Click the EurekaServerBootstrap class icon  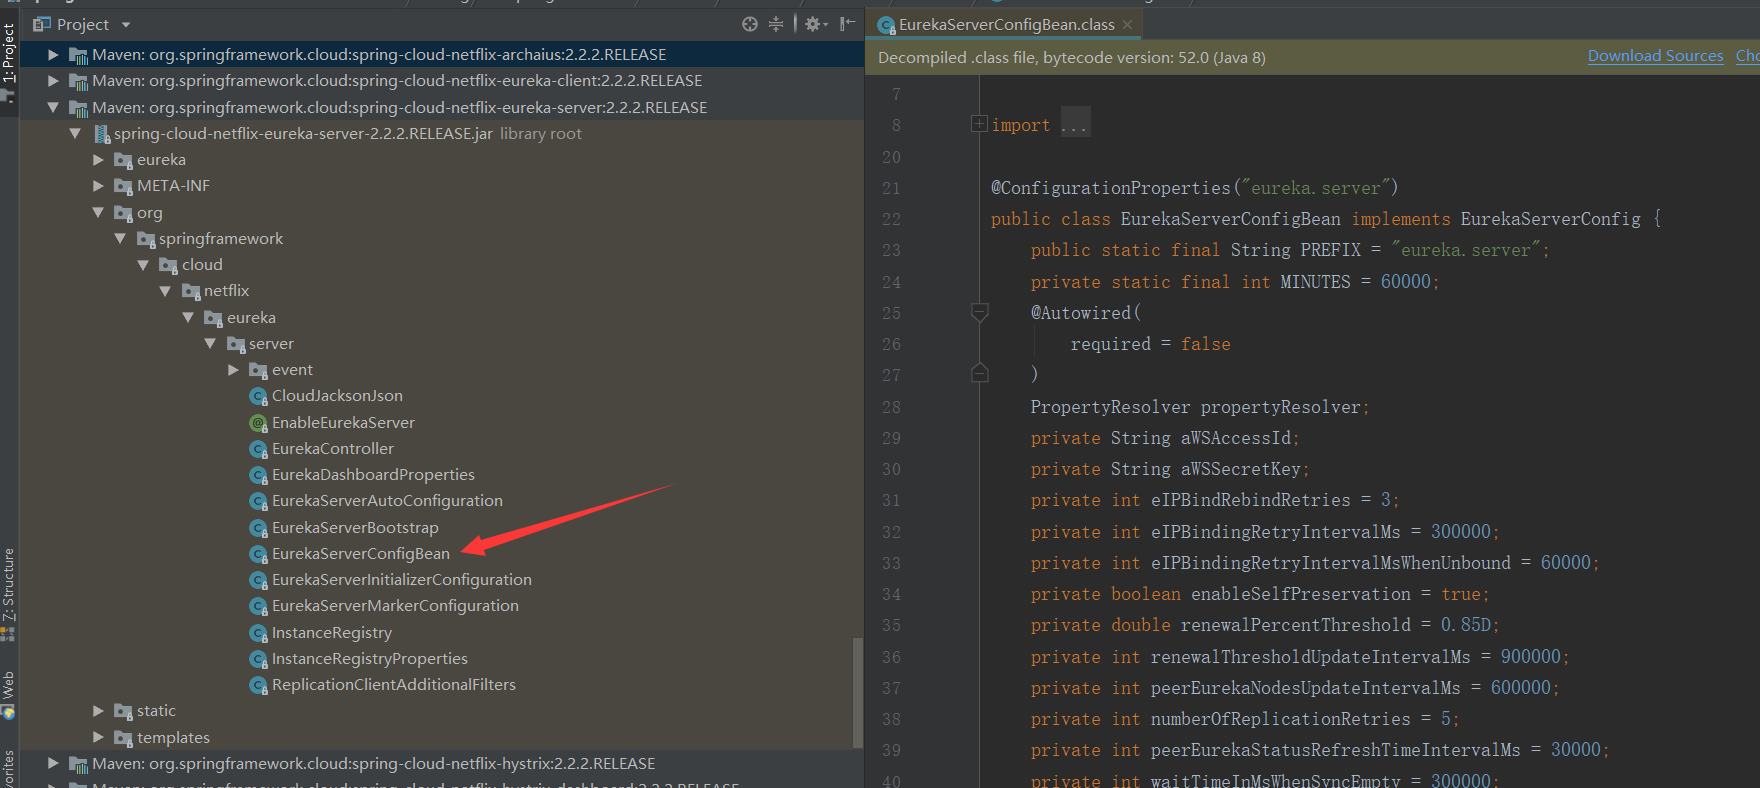click(258, 528)
